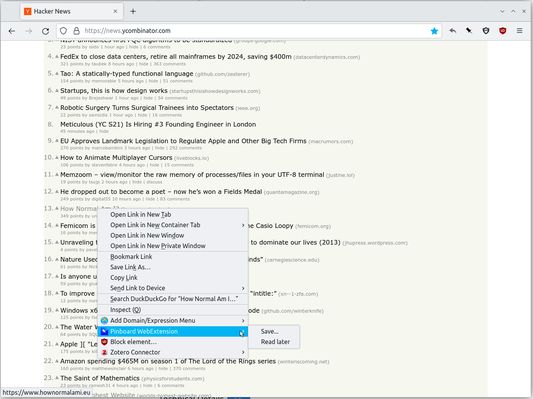Expand Open Link in New Container Tab submenu

click(173, 225)
